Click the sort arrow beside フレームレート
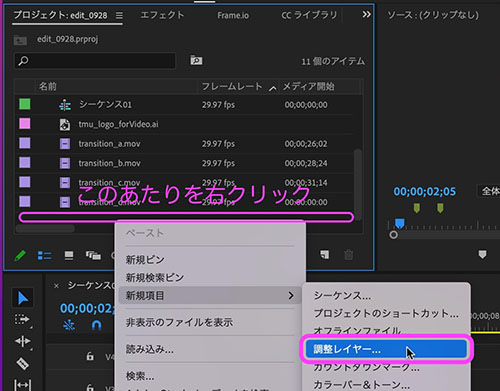Viewport: 500px width, 391px height. pyautogui.click(x=273, y=88)
